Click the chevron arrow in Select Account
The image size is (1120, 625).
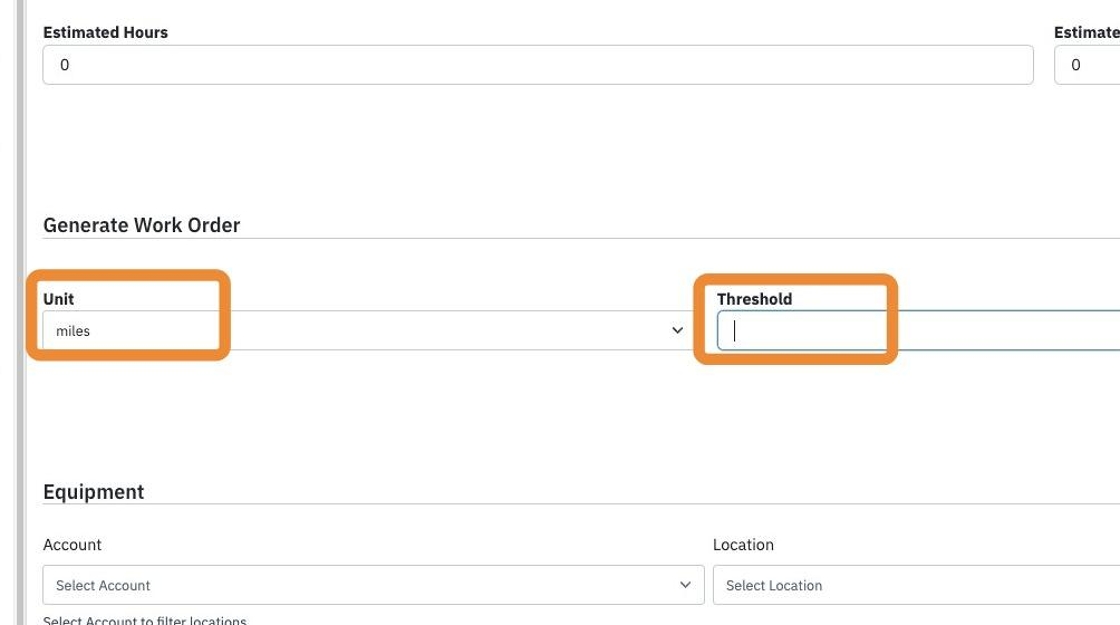(x=685, y=585)
